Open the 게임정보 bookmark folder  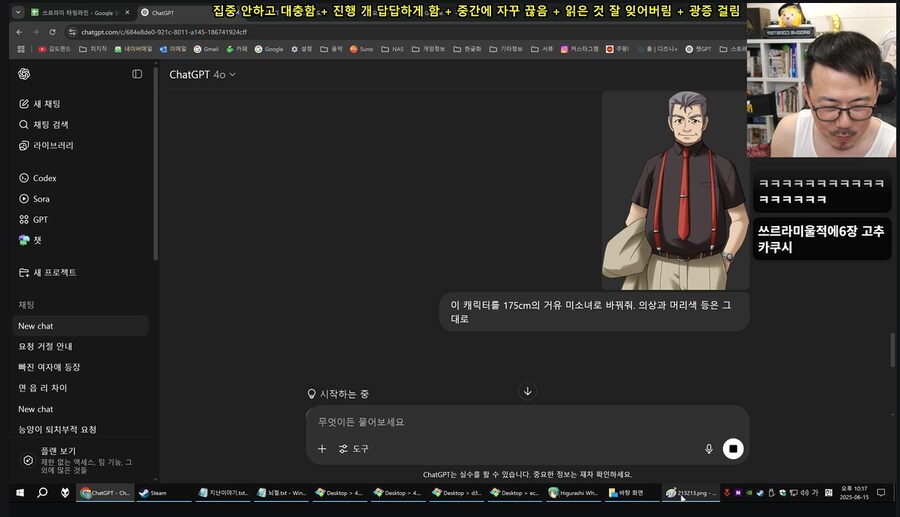click(x=428, y=49)
